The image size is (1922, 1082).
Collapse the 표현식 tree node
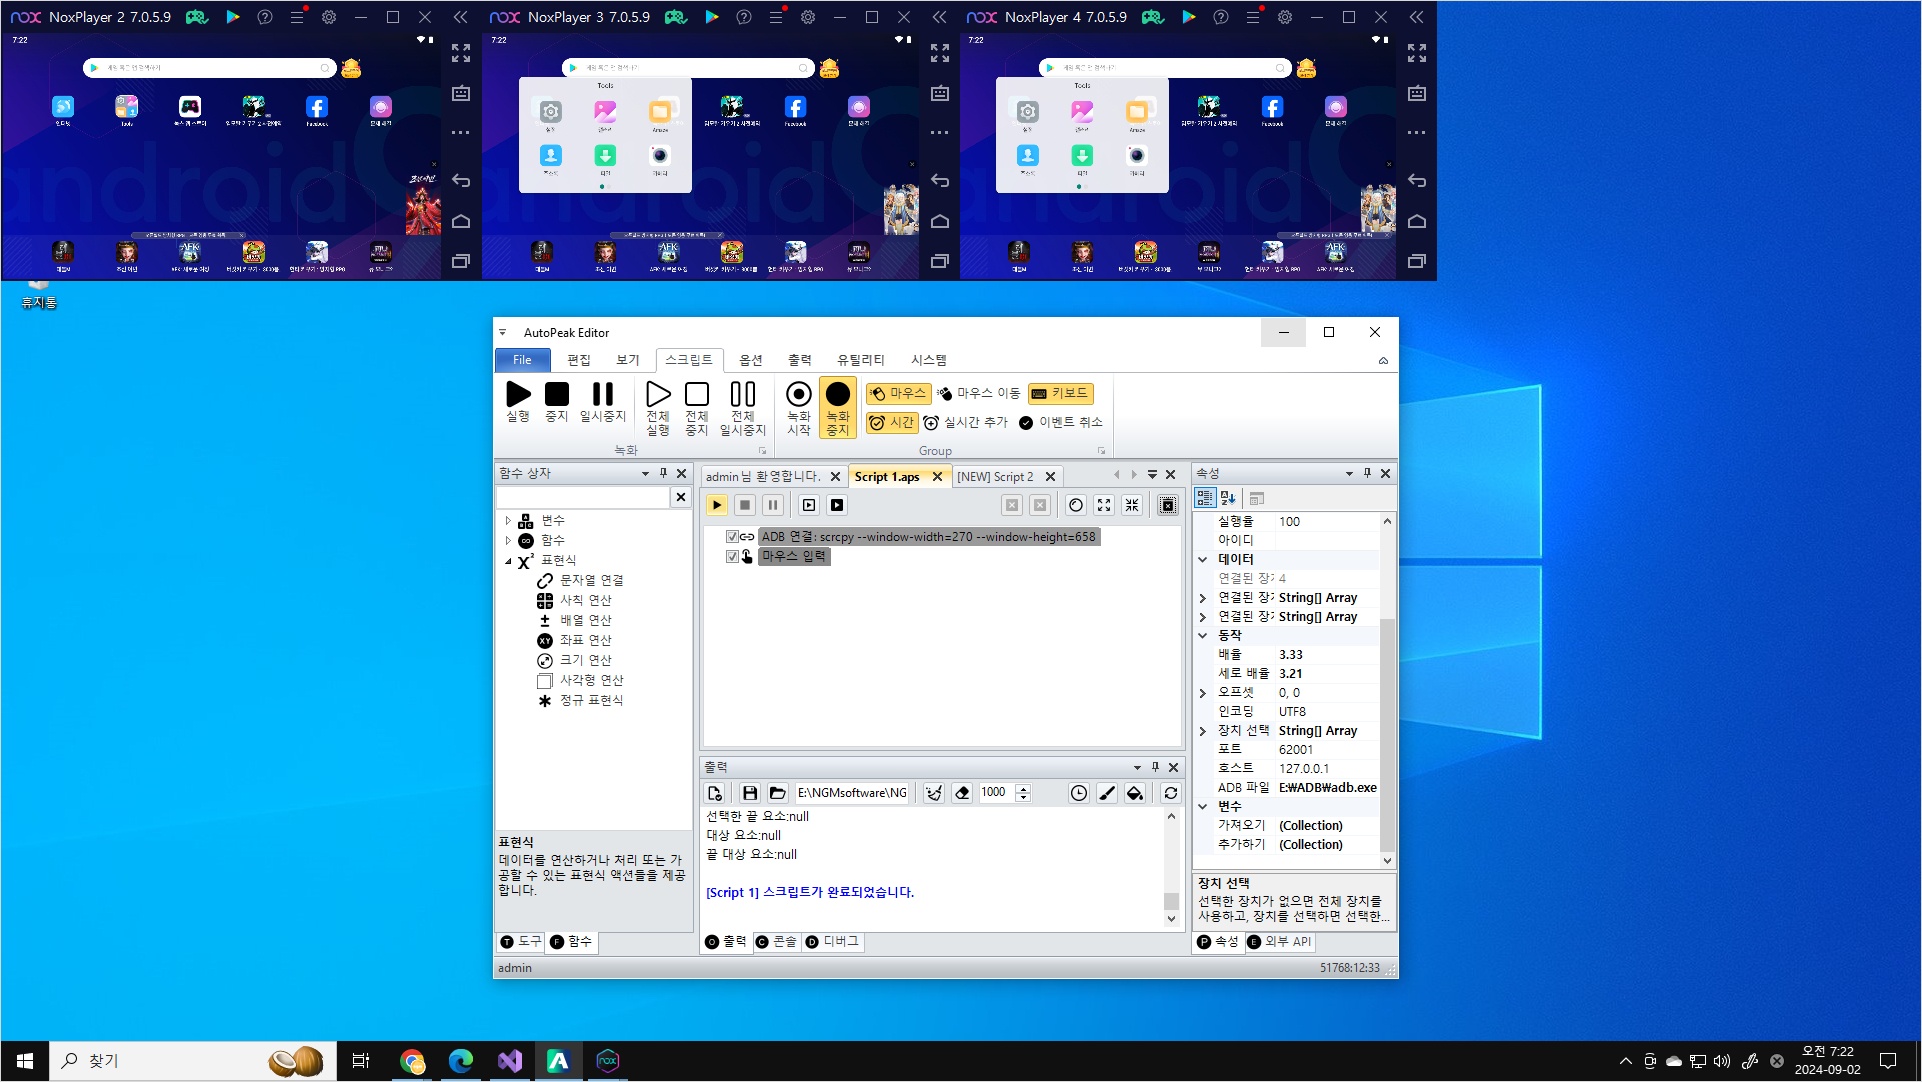pos(508,561)
